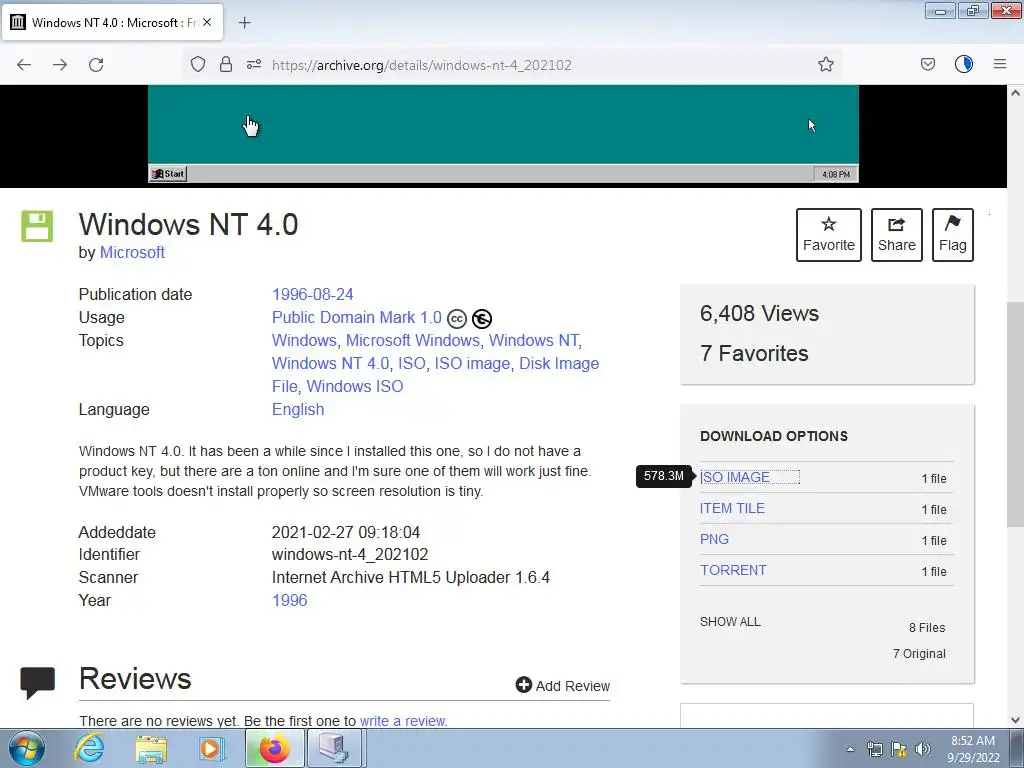Filter by English language link
Screen dimensions: 1024x768
click(x=298, y=409)
